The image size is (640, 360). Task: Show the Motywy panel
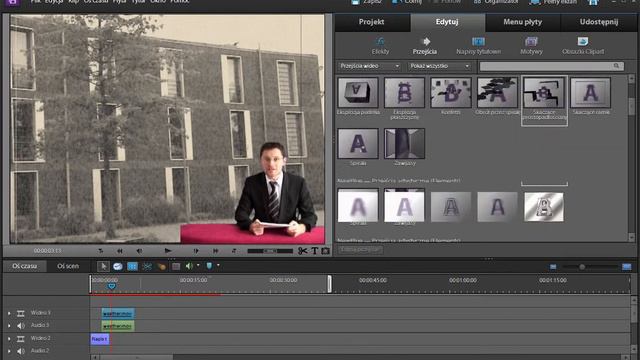(x=531, y=46)
